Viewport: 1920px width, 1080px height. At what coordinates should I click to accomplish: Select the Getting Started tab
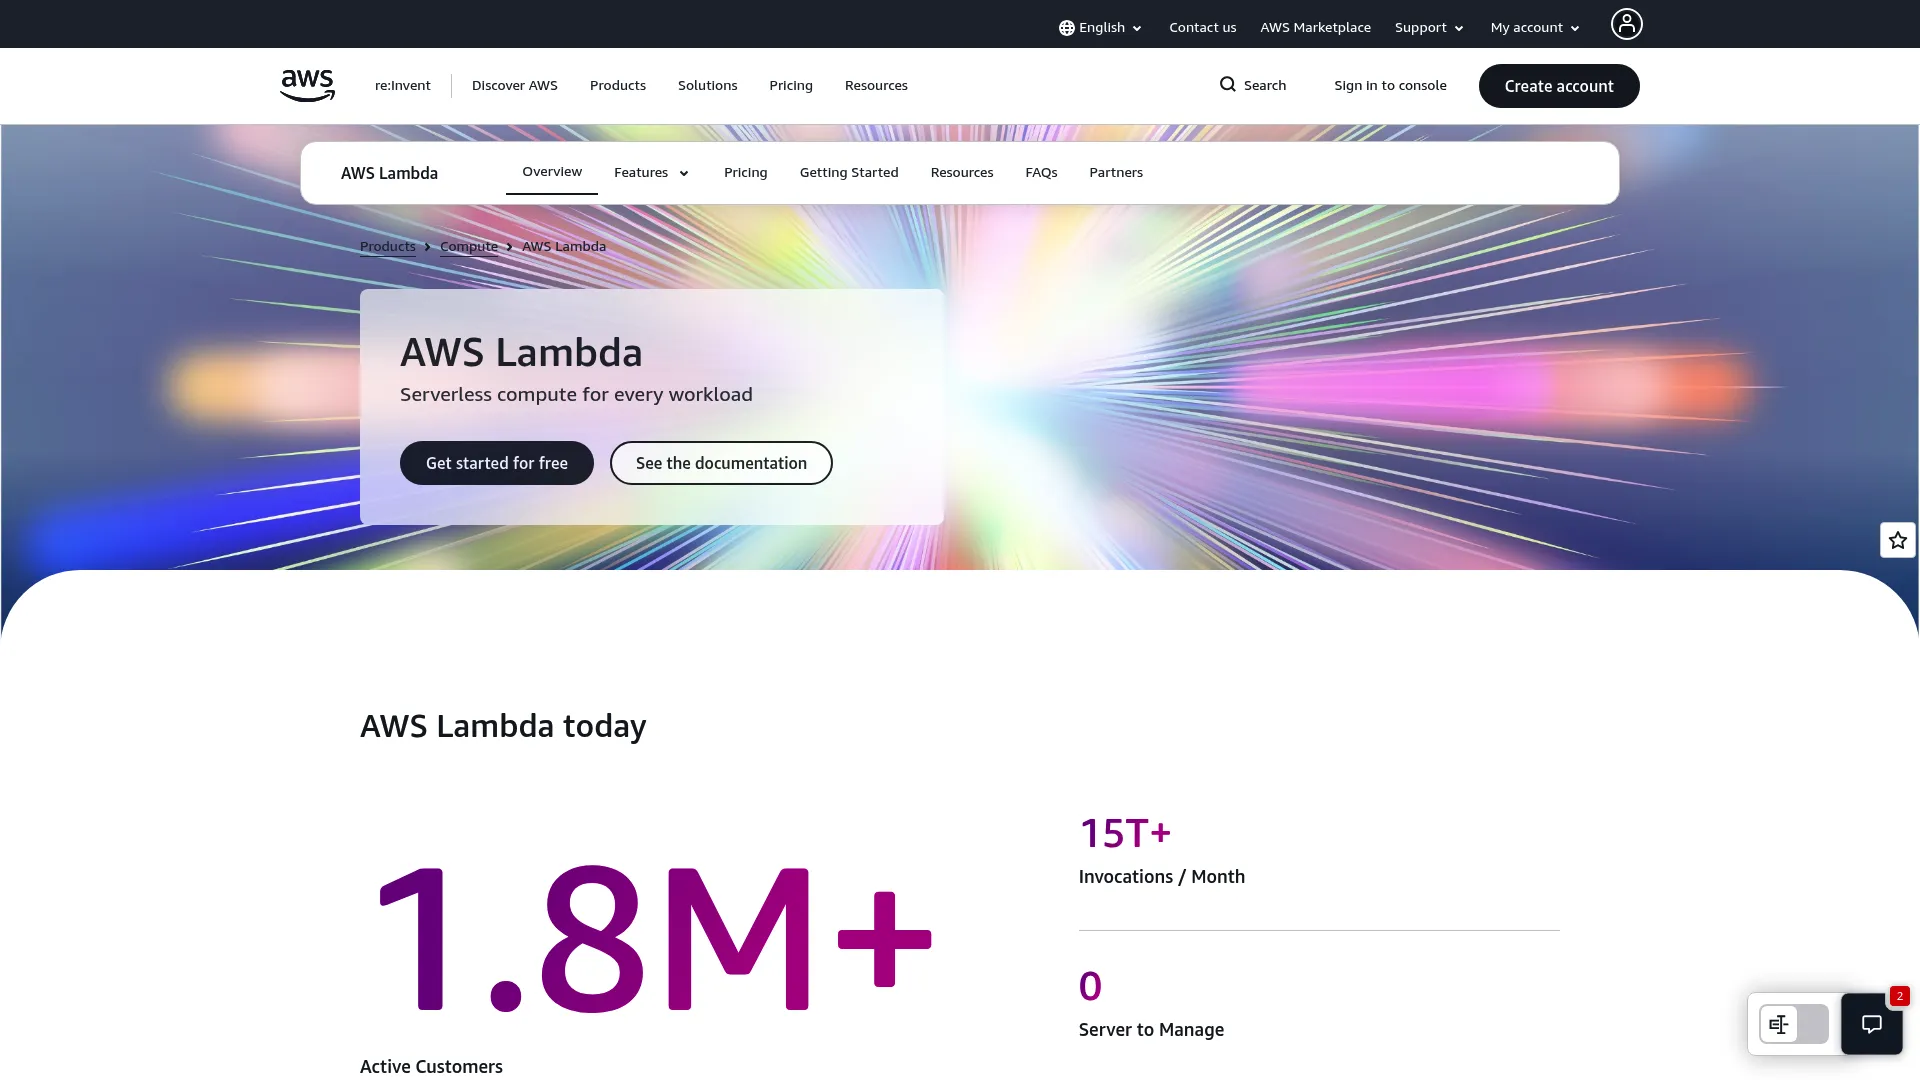[x=849, y=173]
